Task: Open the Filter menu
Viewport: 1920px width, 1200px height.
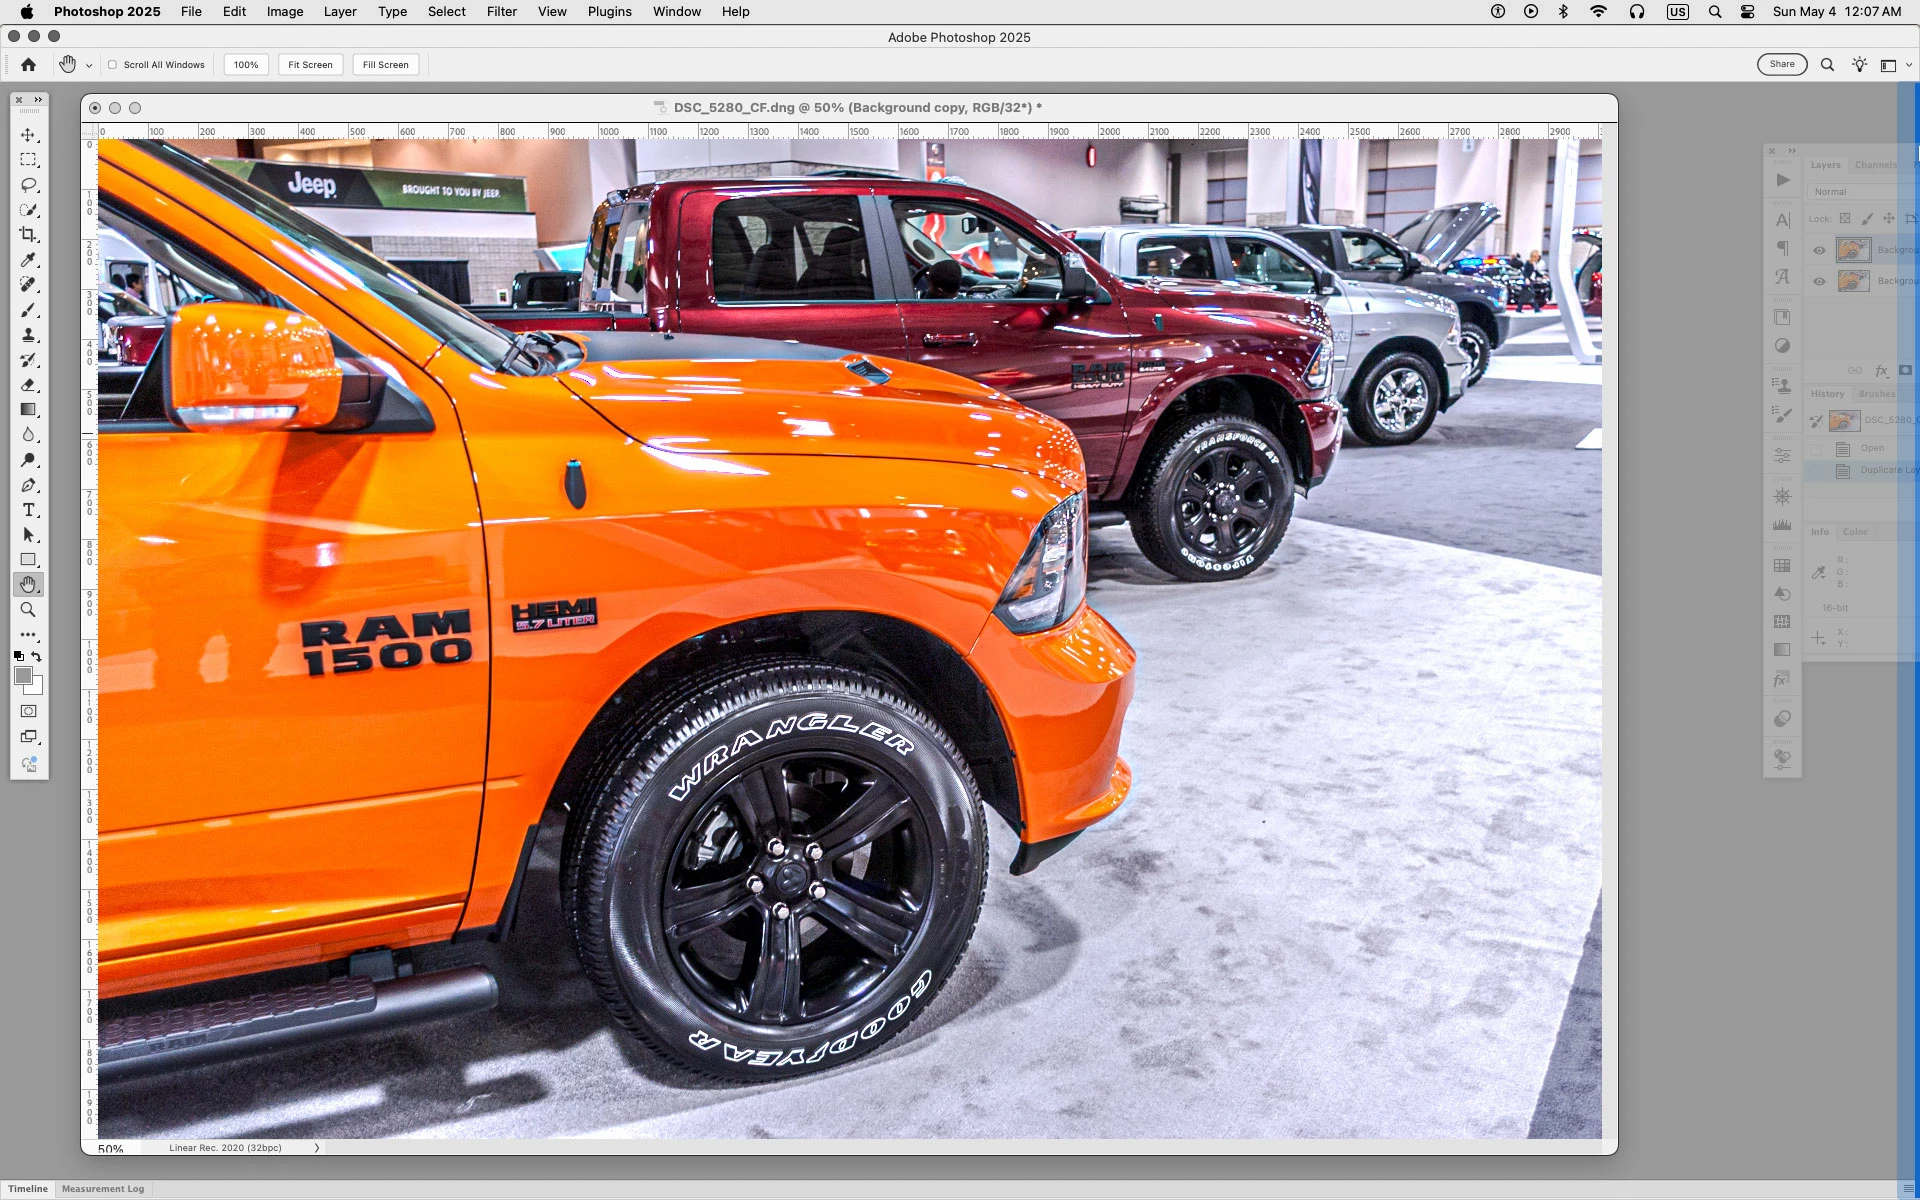Action: click(x=501, y=12)
